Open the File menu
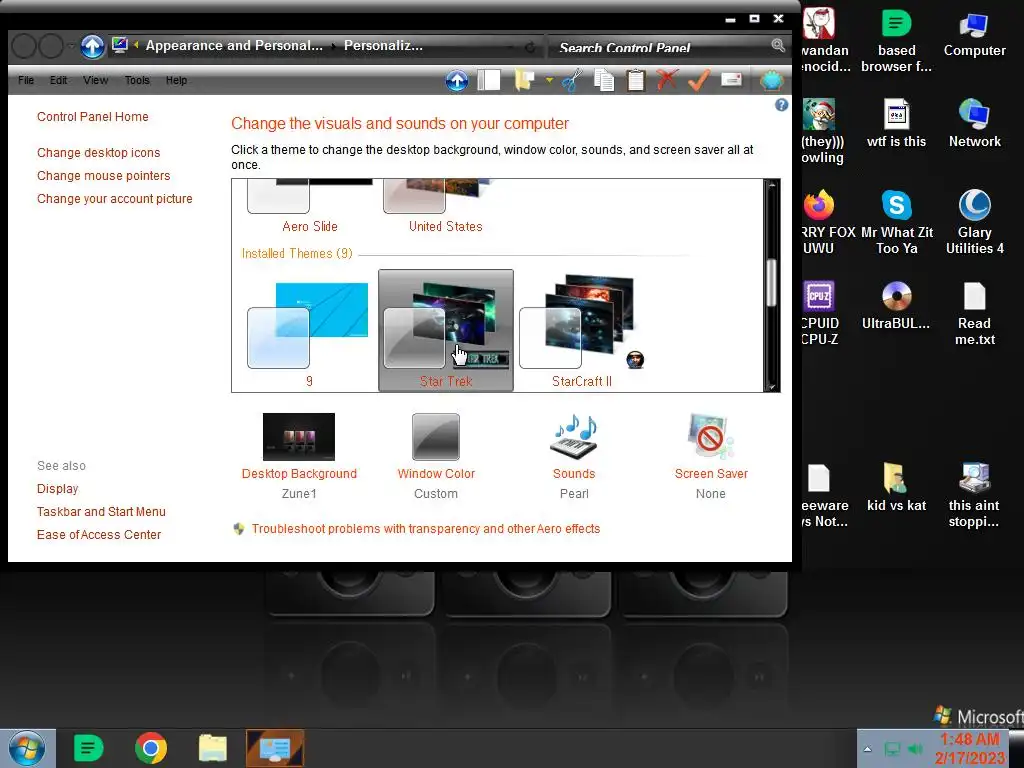 pyautogui.click(x=26, y=80)
